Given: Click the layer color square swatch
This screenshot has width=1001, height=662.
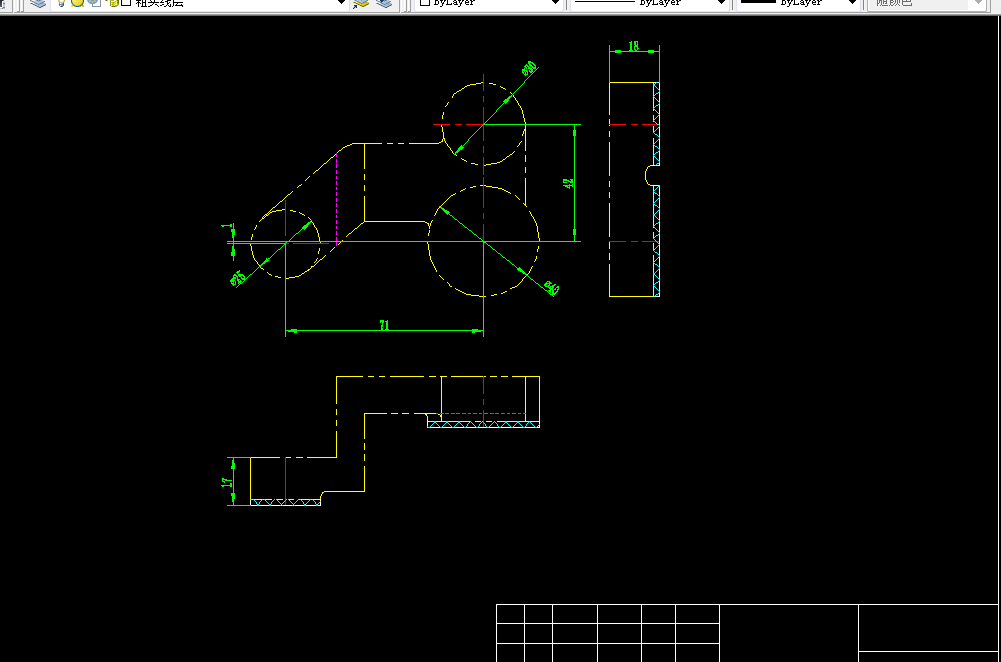Looking at the screenshot, I should coord(126,3).
